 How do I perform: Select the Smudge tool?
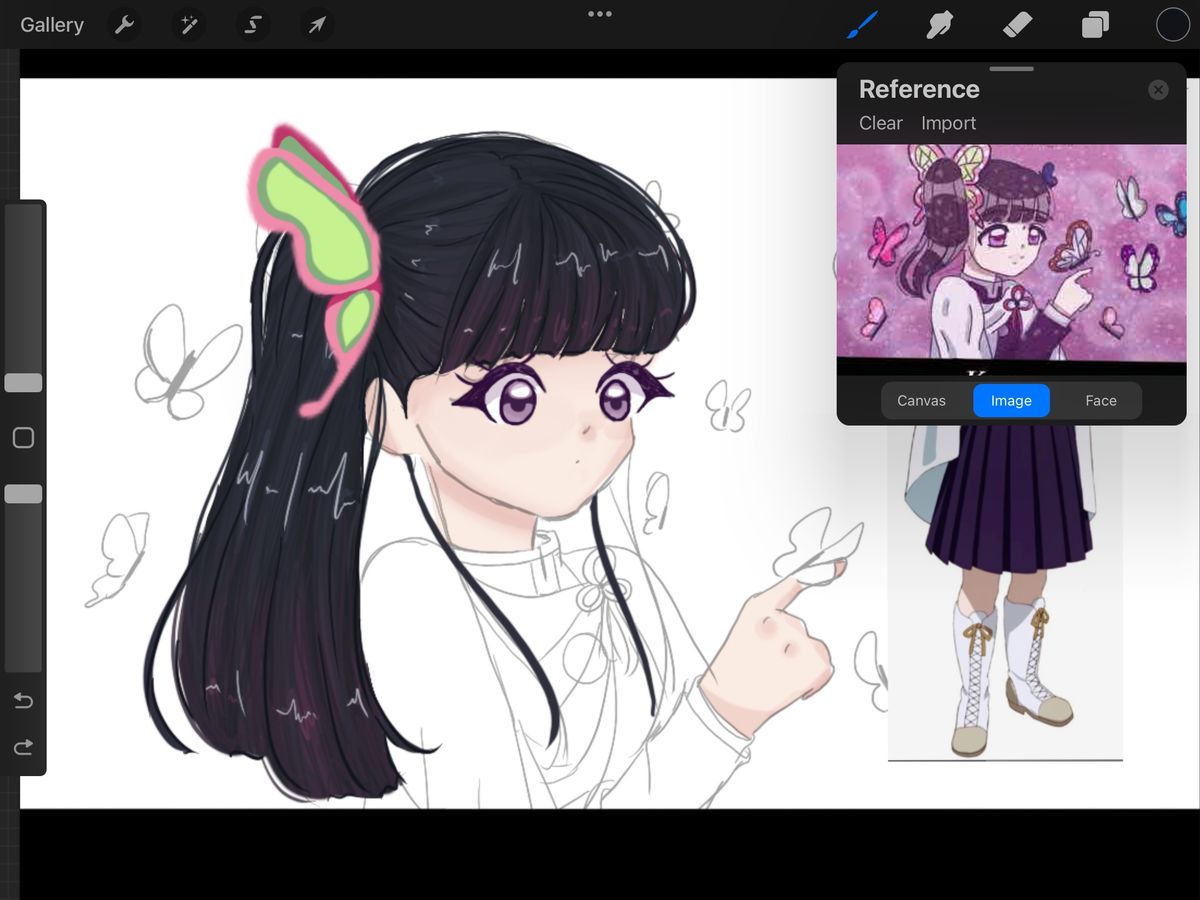tap(939, 25)
